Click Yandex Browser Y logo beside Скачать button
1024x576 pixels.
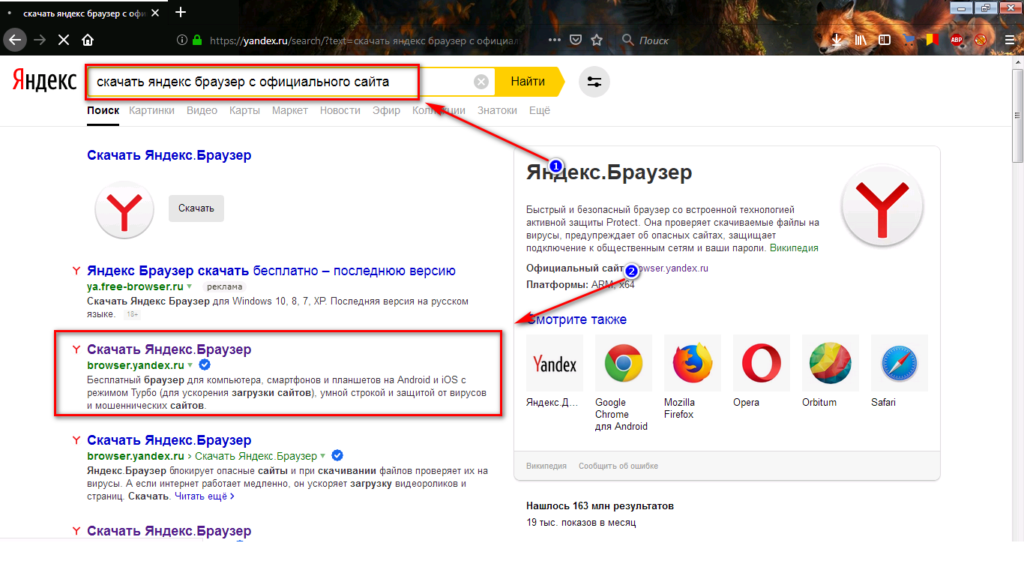pyautogui.click(x=124, y=210)
